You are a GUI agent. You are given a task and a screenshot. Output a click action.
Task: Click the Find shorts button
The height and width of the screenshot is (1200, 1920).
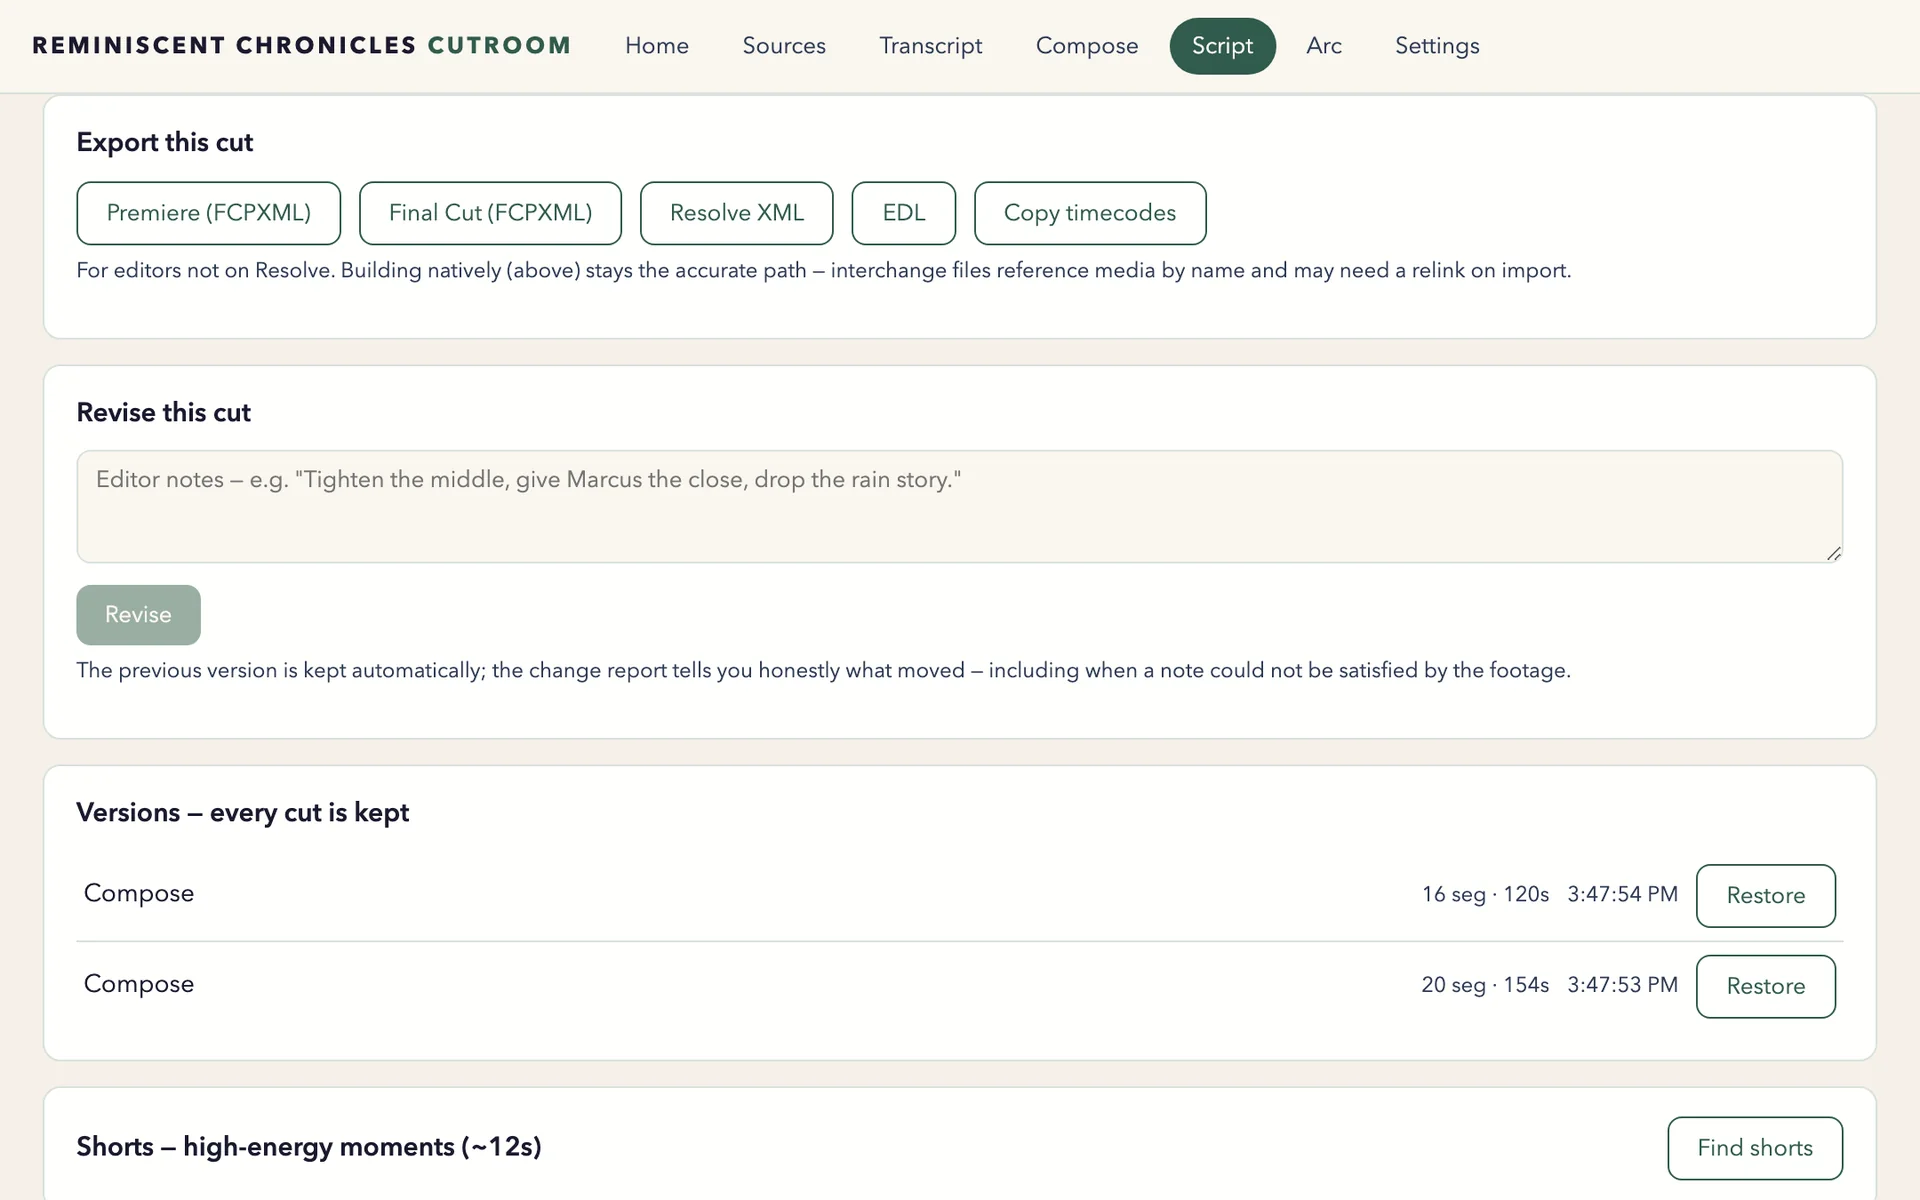[x=1755, y=1148]
